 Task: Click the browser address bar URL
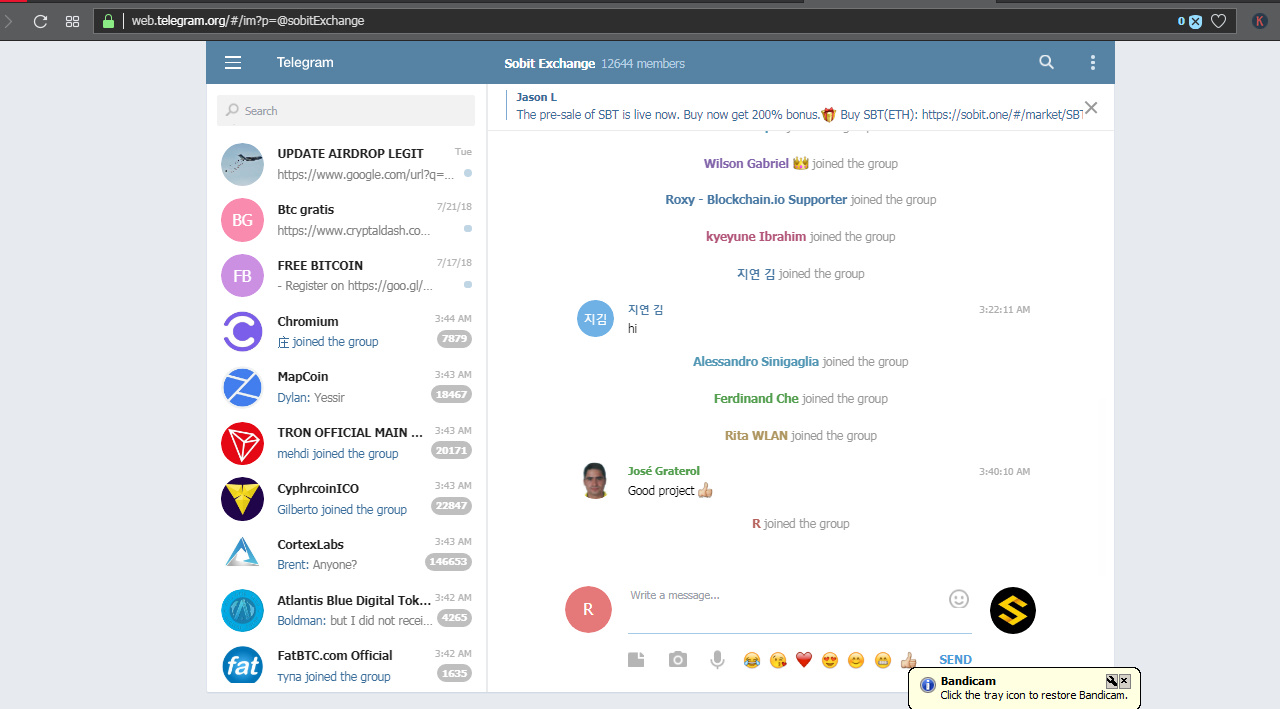click(x=248, y=20)
